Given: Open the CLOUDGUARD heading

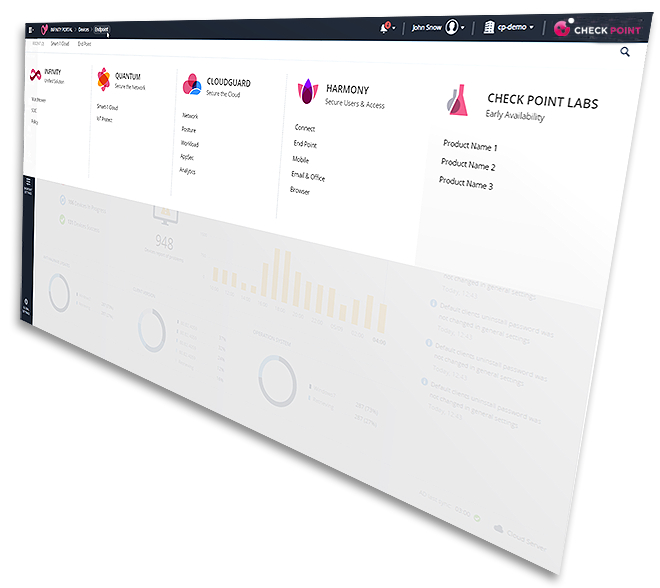Looking at the screenshot, I should 229,82.
